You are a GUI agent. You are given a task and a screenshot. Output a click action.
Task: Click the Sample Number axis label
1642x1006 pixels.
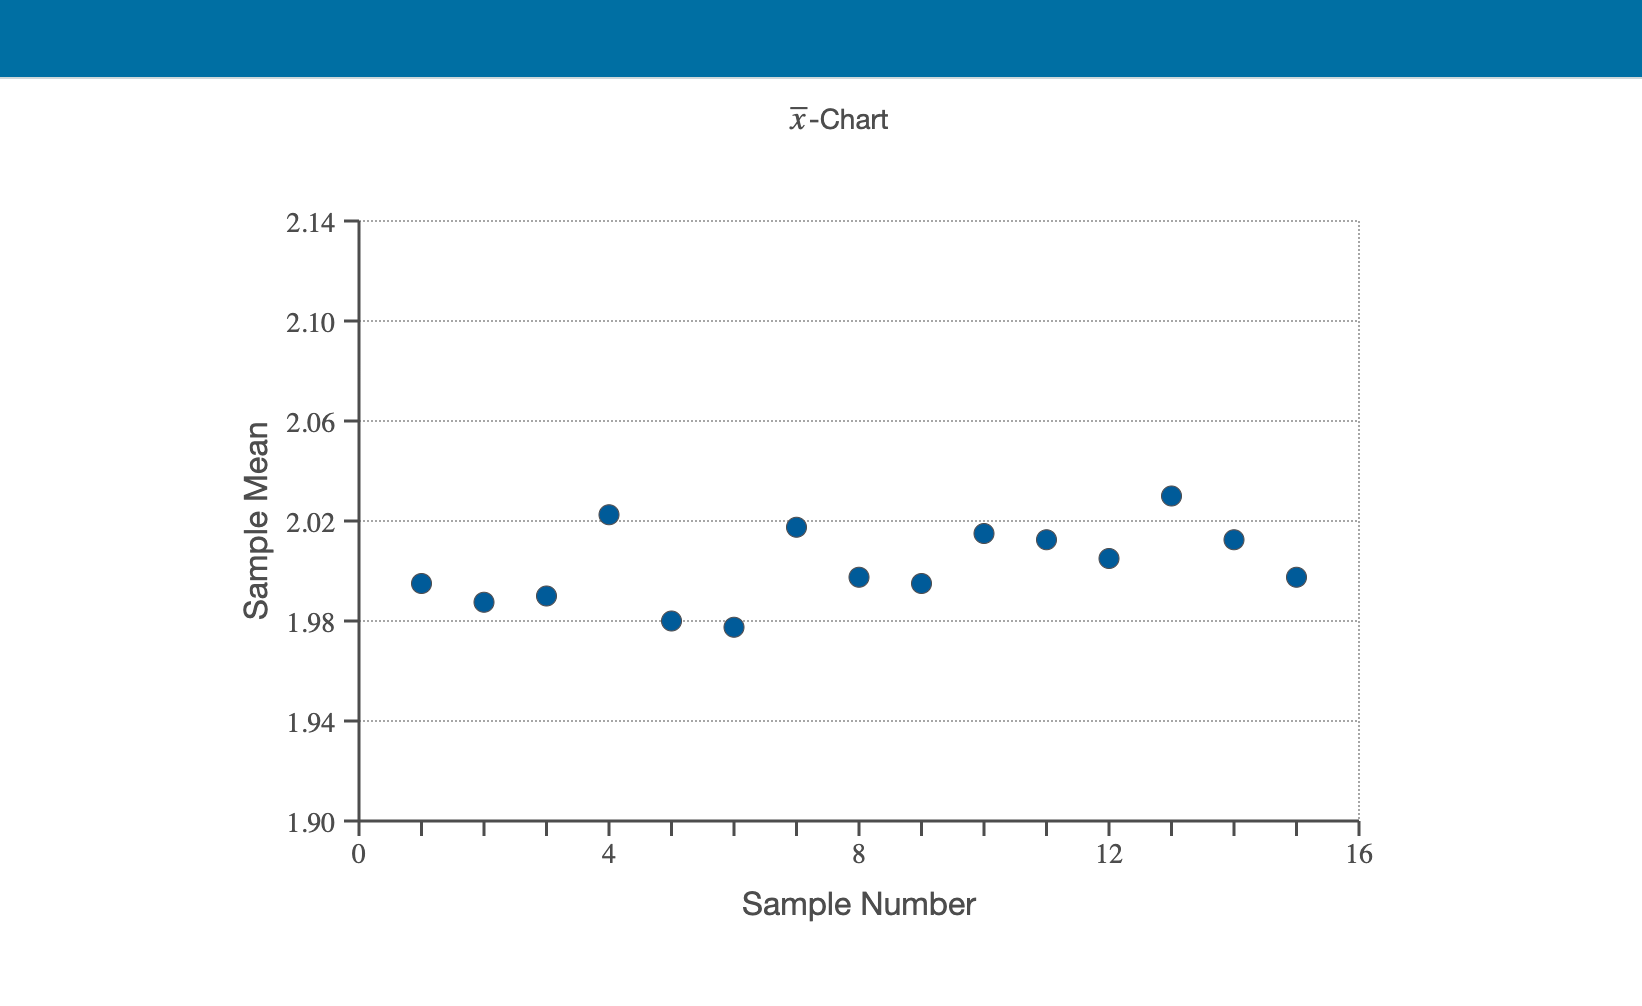click(860, 904)
